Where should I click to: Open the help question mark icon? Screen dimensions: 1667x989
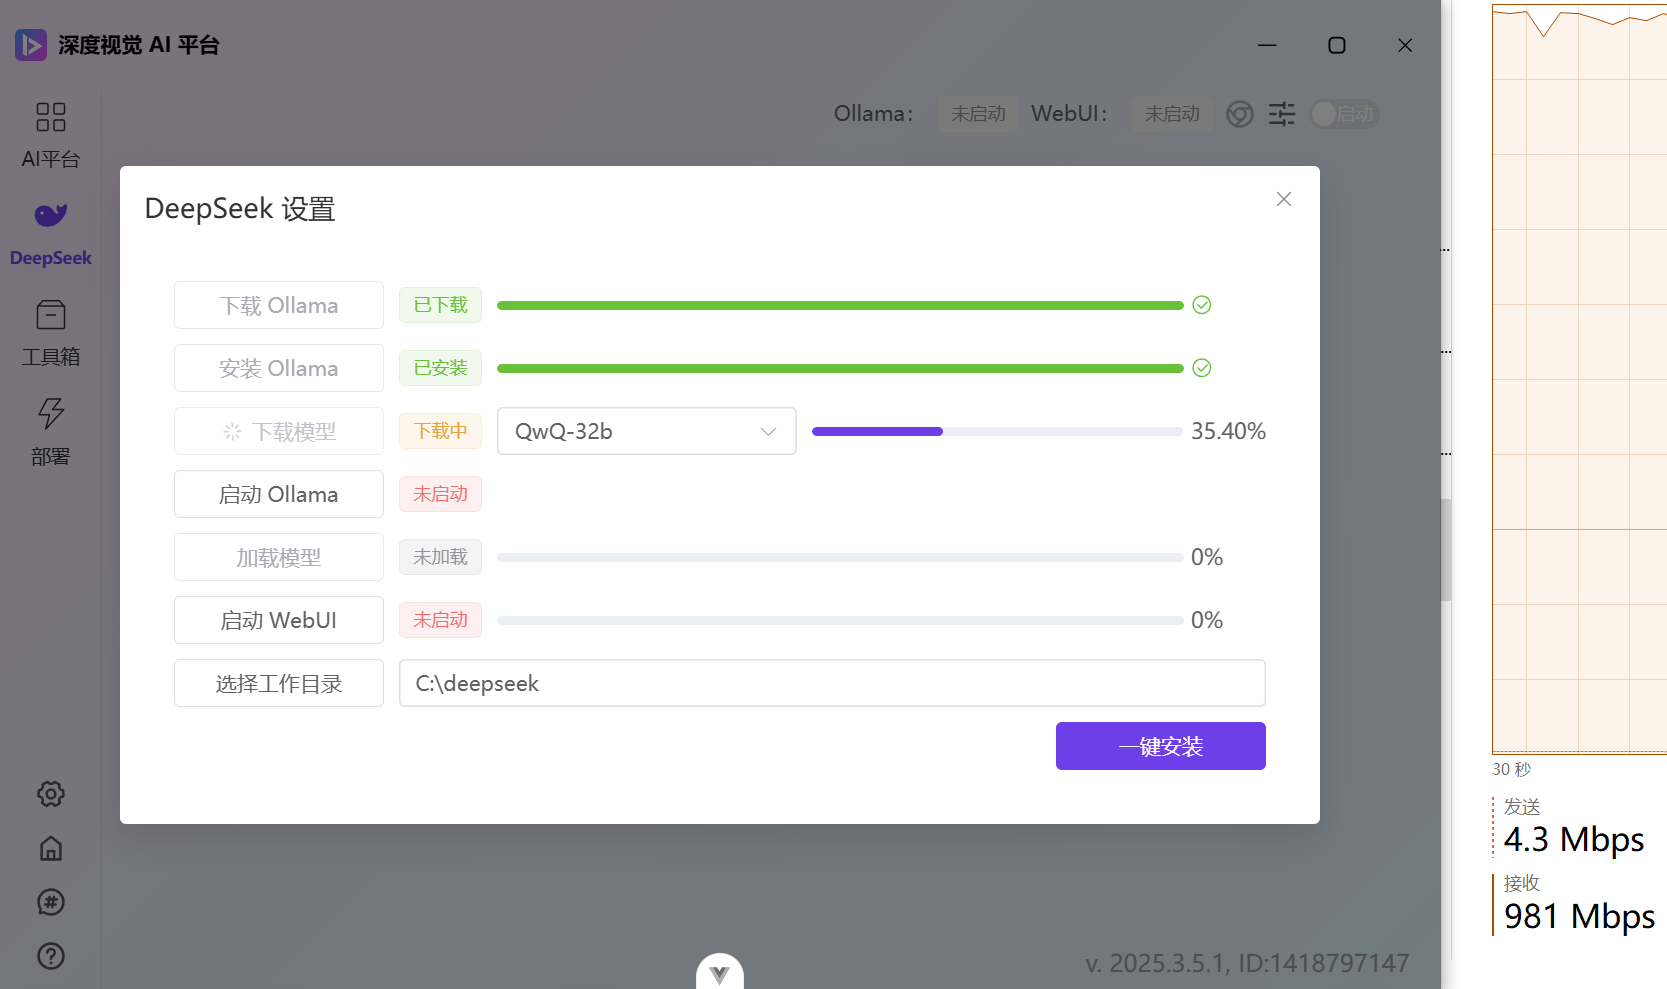coord(51,956)
